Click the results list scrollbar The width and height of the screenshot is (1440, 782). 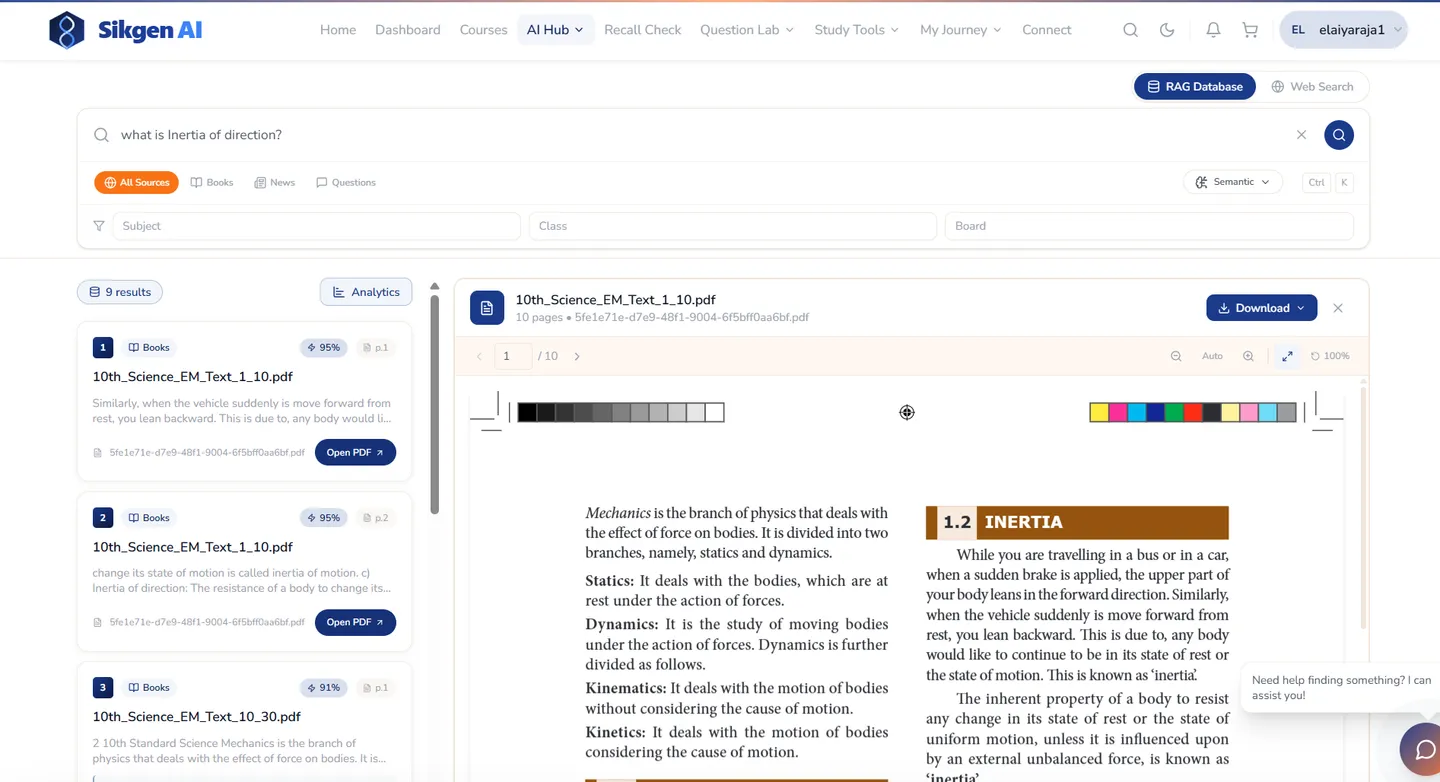pyautogui.click(x=434, y=404)
